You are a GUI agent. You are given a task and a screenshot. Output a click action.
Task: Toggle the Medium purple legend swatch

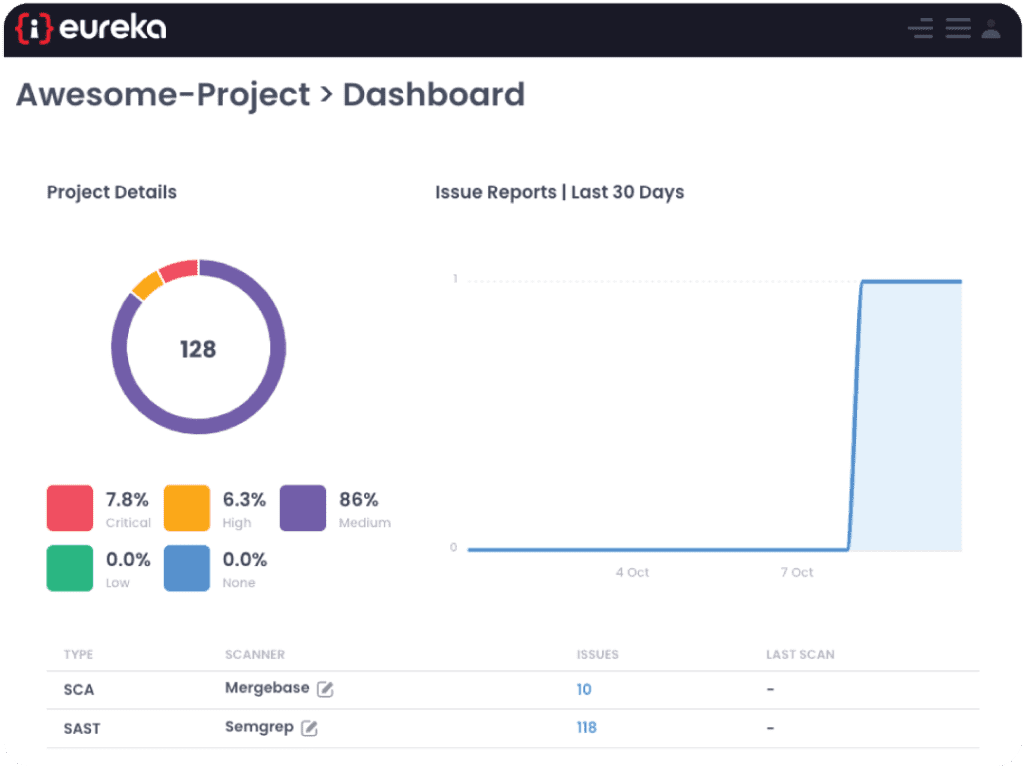[303, 508]
